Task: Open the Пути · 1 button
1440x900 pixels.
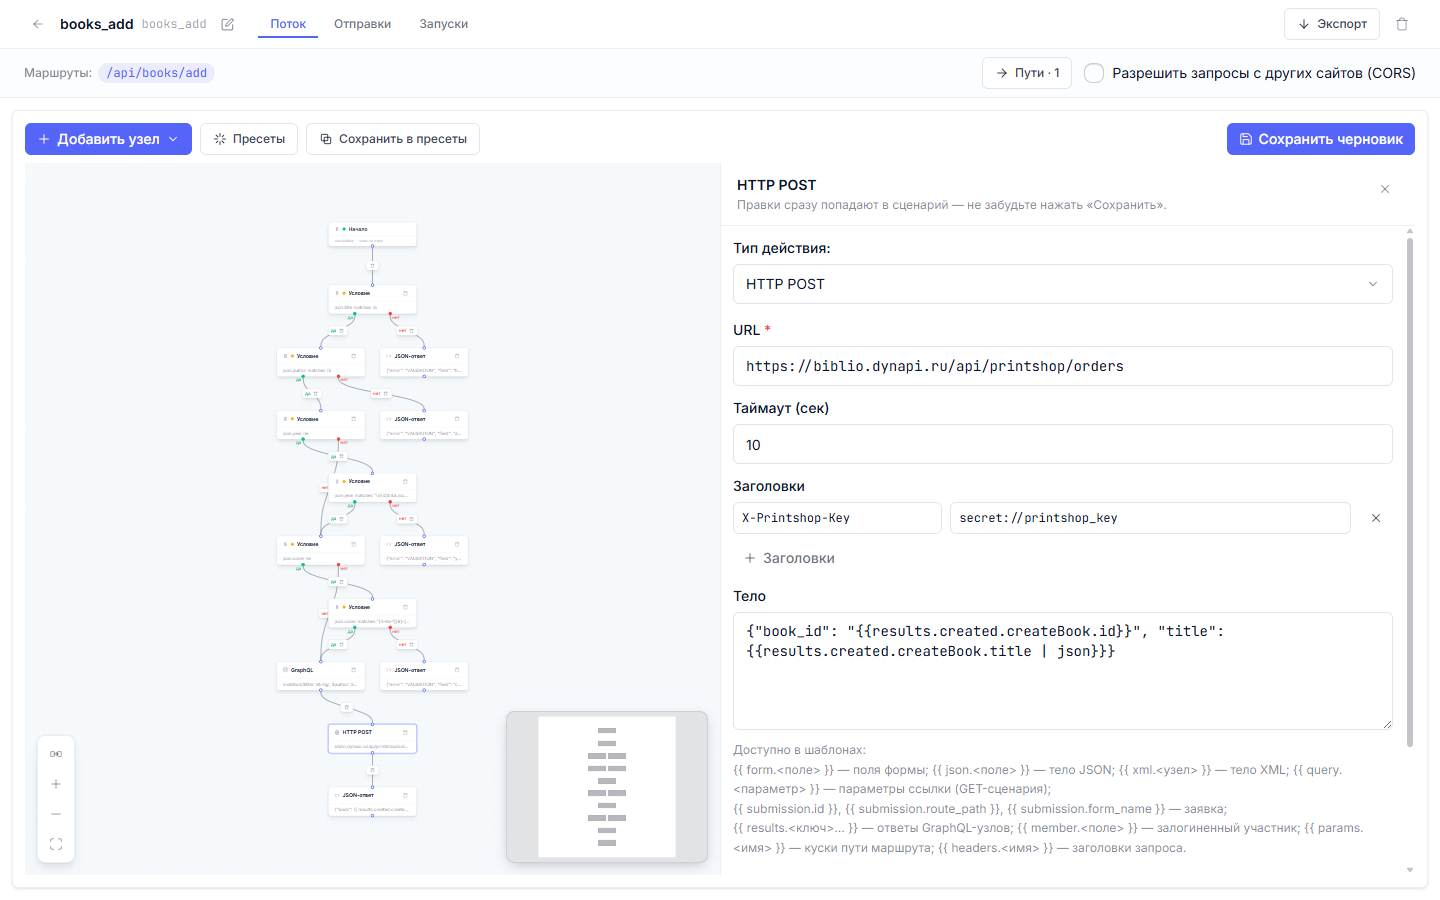Action: tap(1027, 73)
